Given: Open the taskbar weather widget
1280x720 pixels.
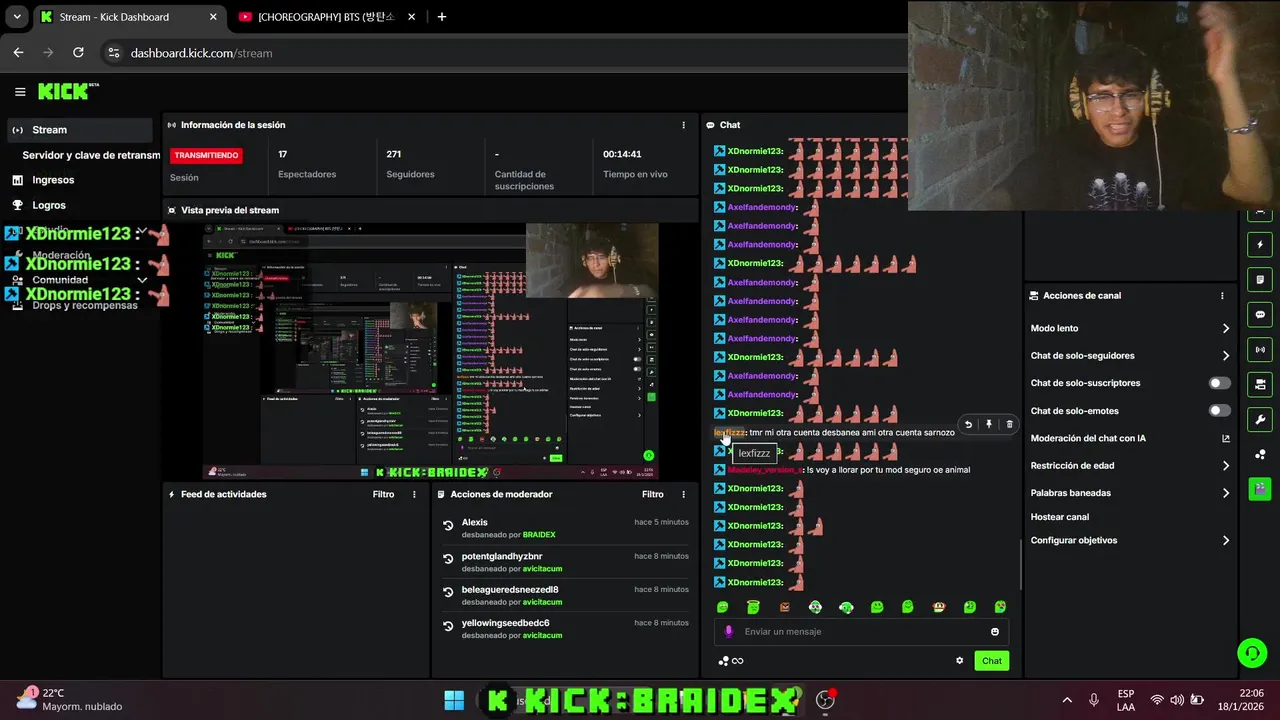Looking at the screenshot, I should tap(70, 699).
